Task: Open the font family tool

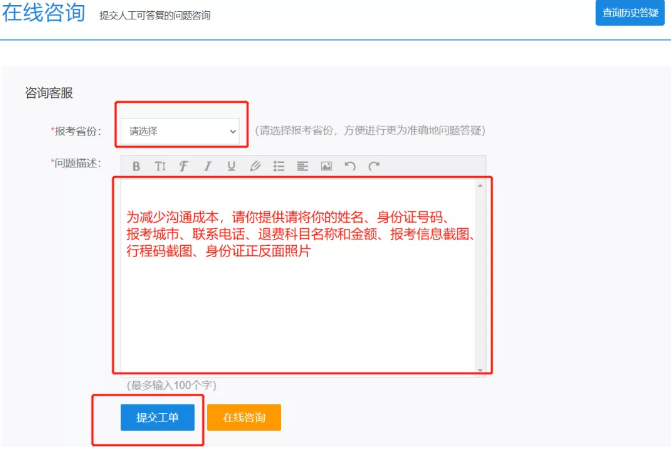Action: (184, 166)
